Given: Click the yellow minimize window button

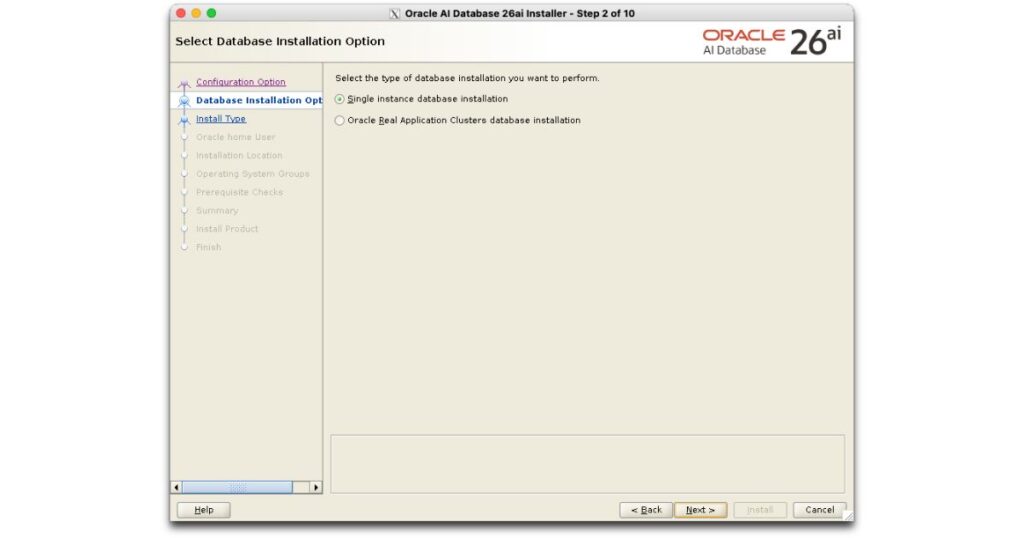Looking at the screenshot, I should [x=196, y=13].
